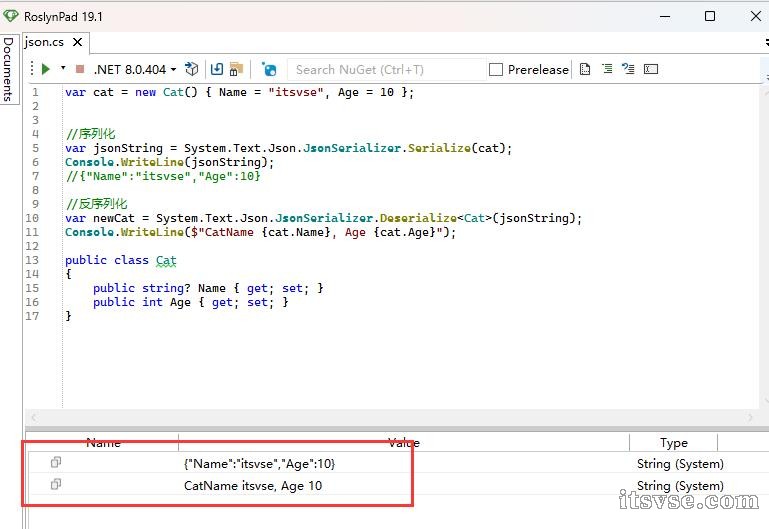Uncomment the selection with the question-lines icon

point(628,69)
